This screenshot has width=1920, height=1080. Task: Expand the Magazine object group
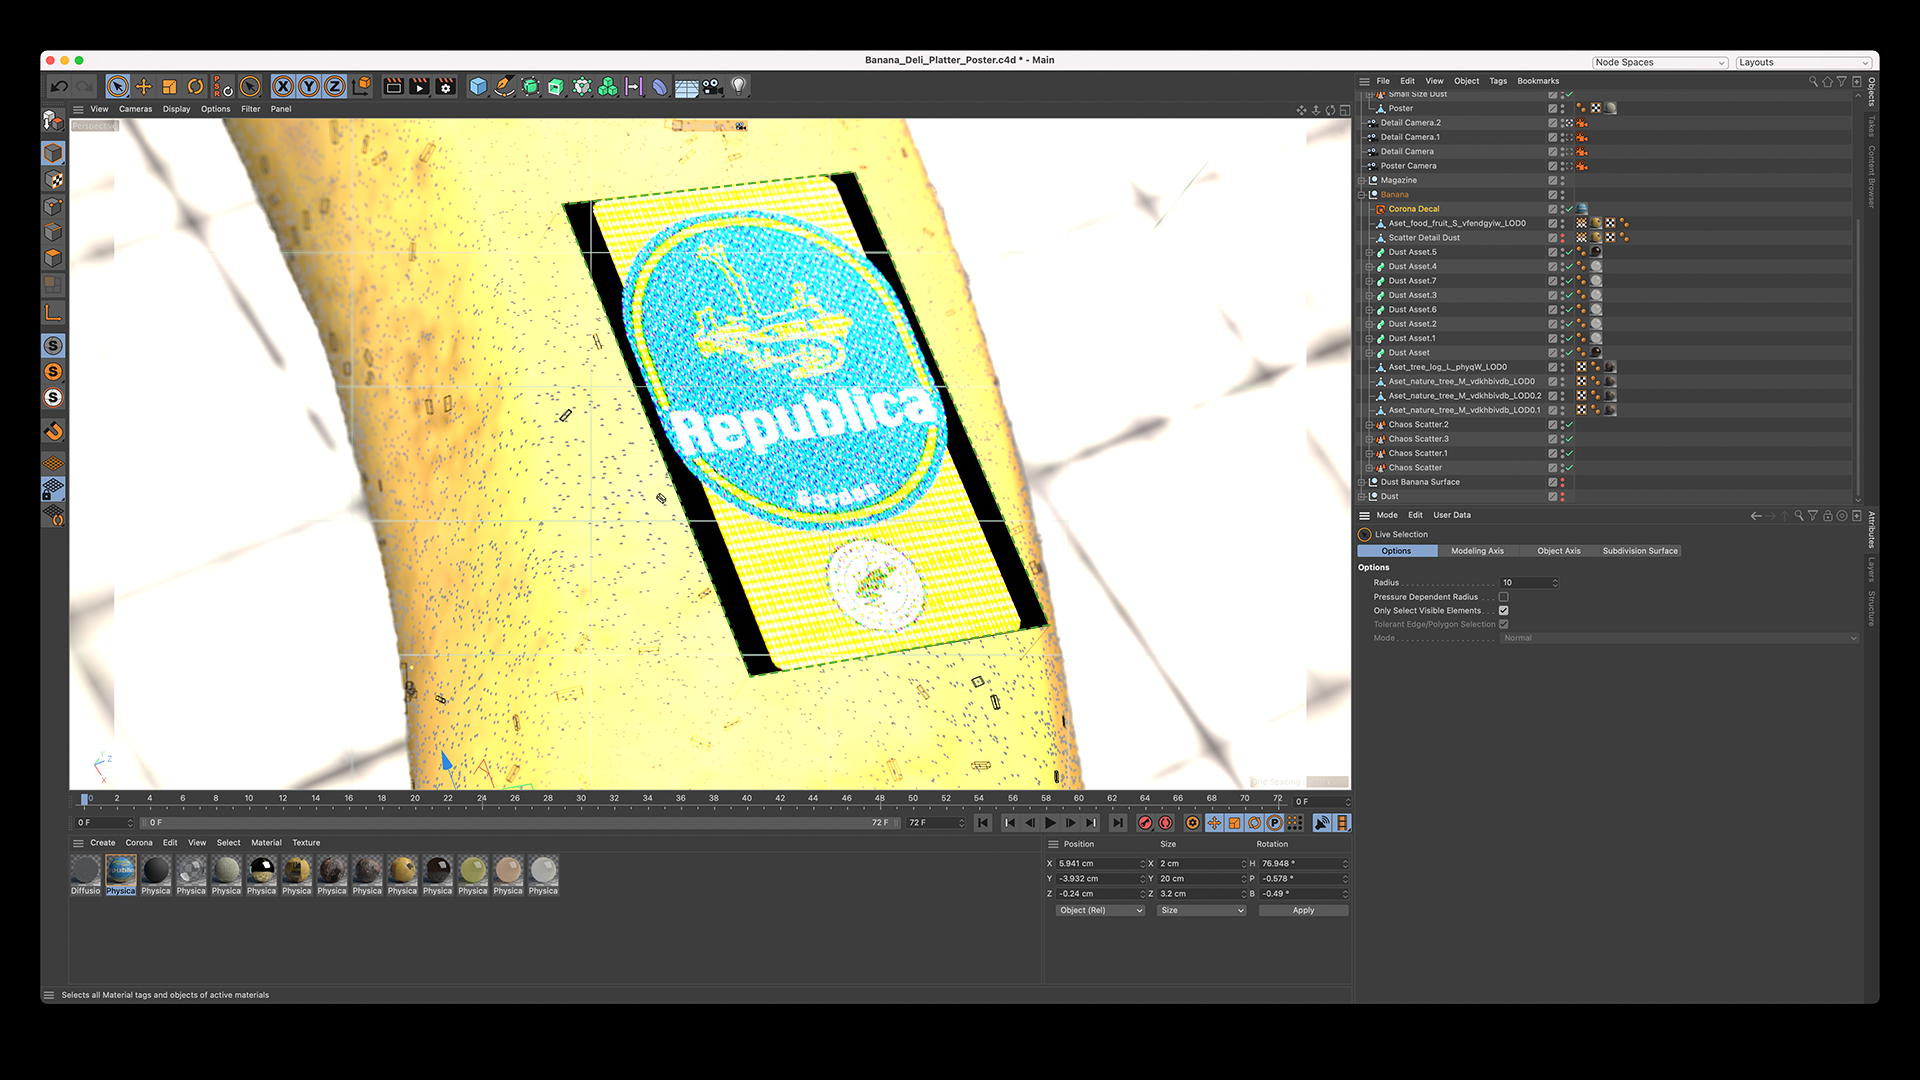[1362, 181]
